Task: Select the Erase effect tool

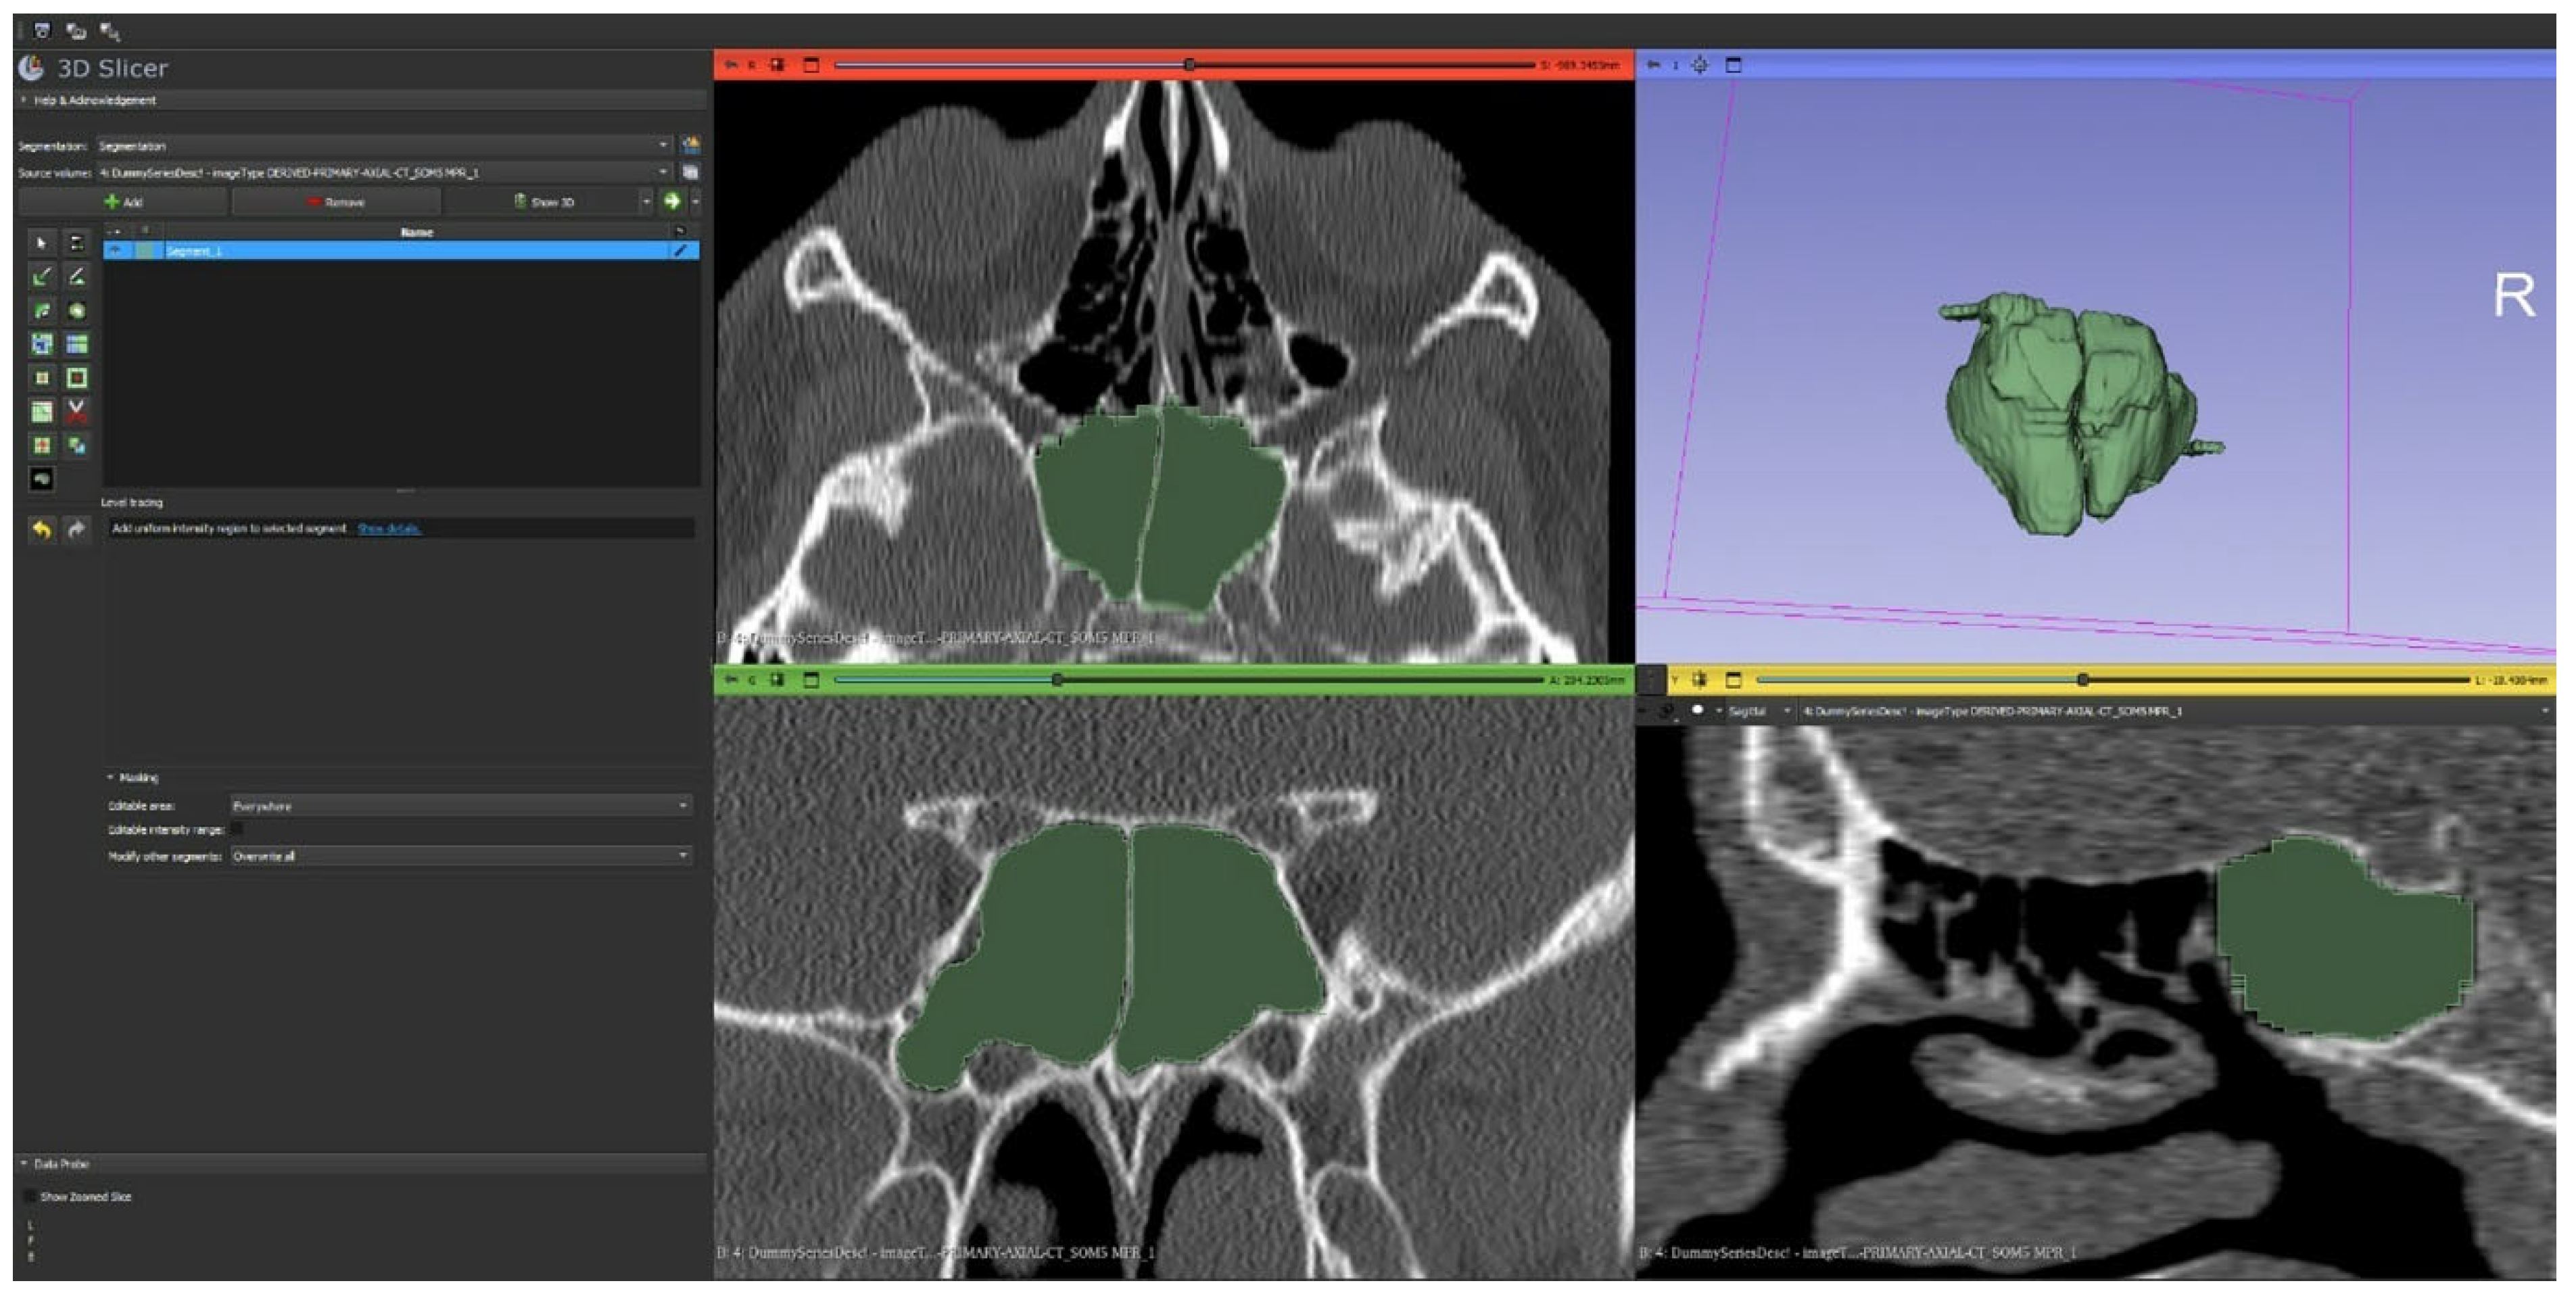Action: (x=42, y=311)
